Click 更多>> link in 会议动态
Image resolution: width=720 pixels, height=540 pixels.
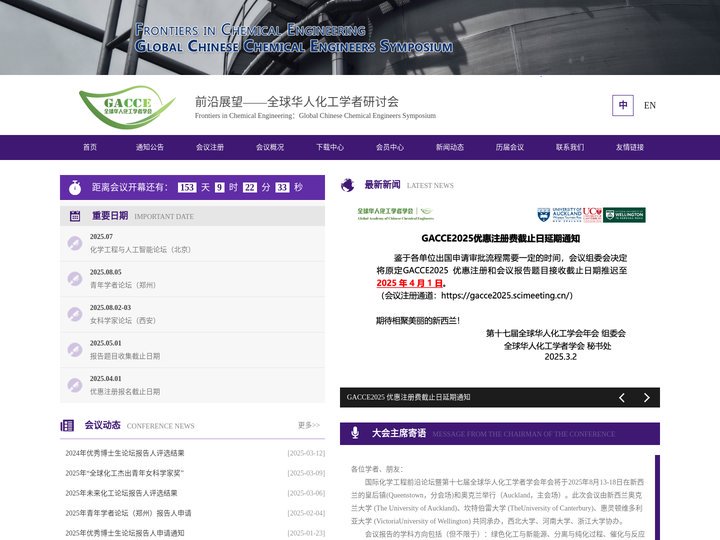pos(309,425)
